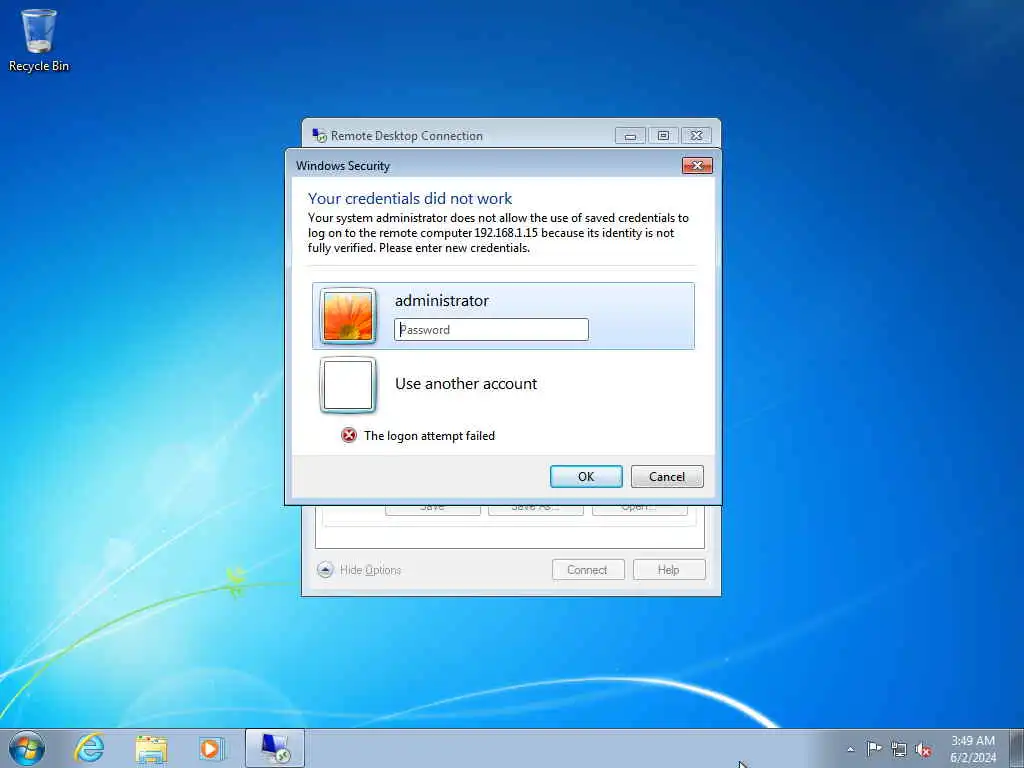Launch Internet Explorer from the taskbar
Viewport: 1024px width, 768px height.
89,748
